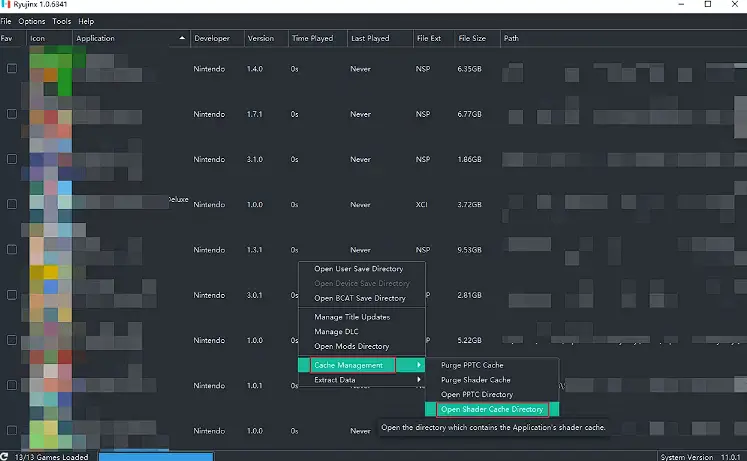747x461 pixels.
Task: Click the Last Played column header
Action: pyautogui.click(x=370, y=39)
